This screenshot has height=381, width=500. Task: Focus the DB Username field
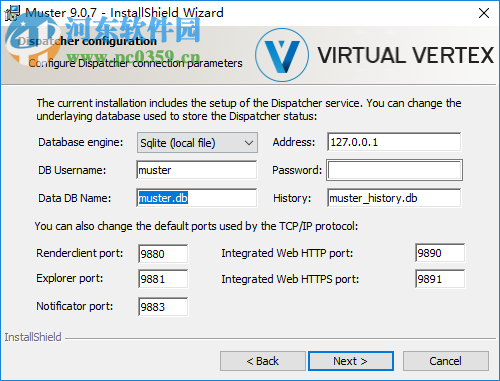point(197,170)
